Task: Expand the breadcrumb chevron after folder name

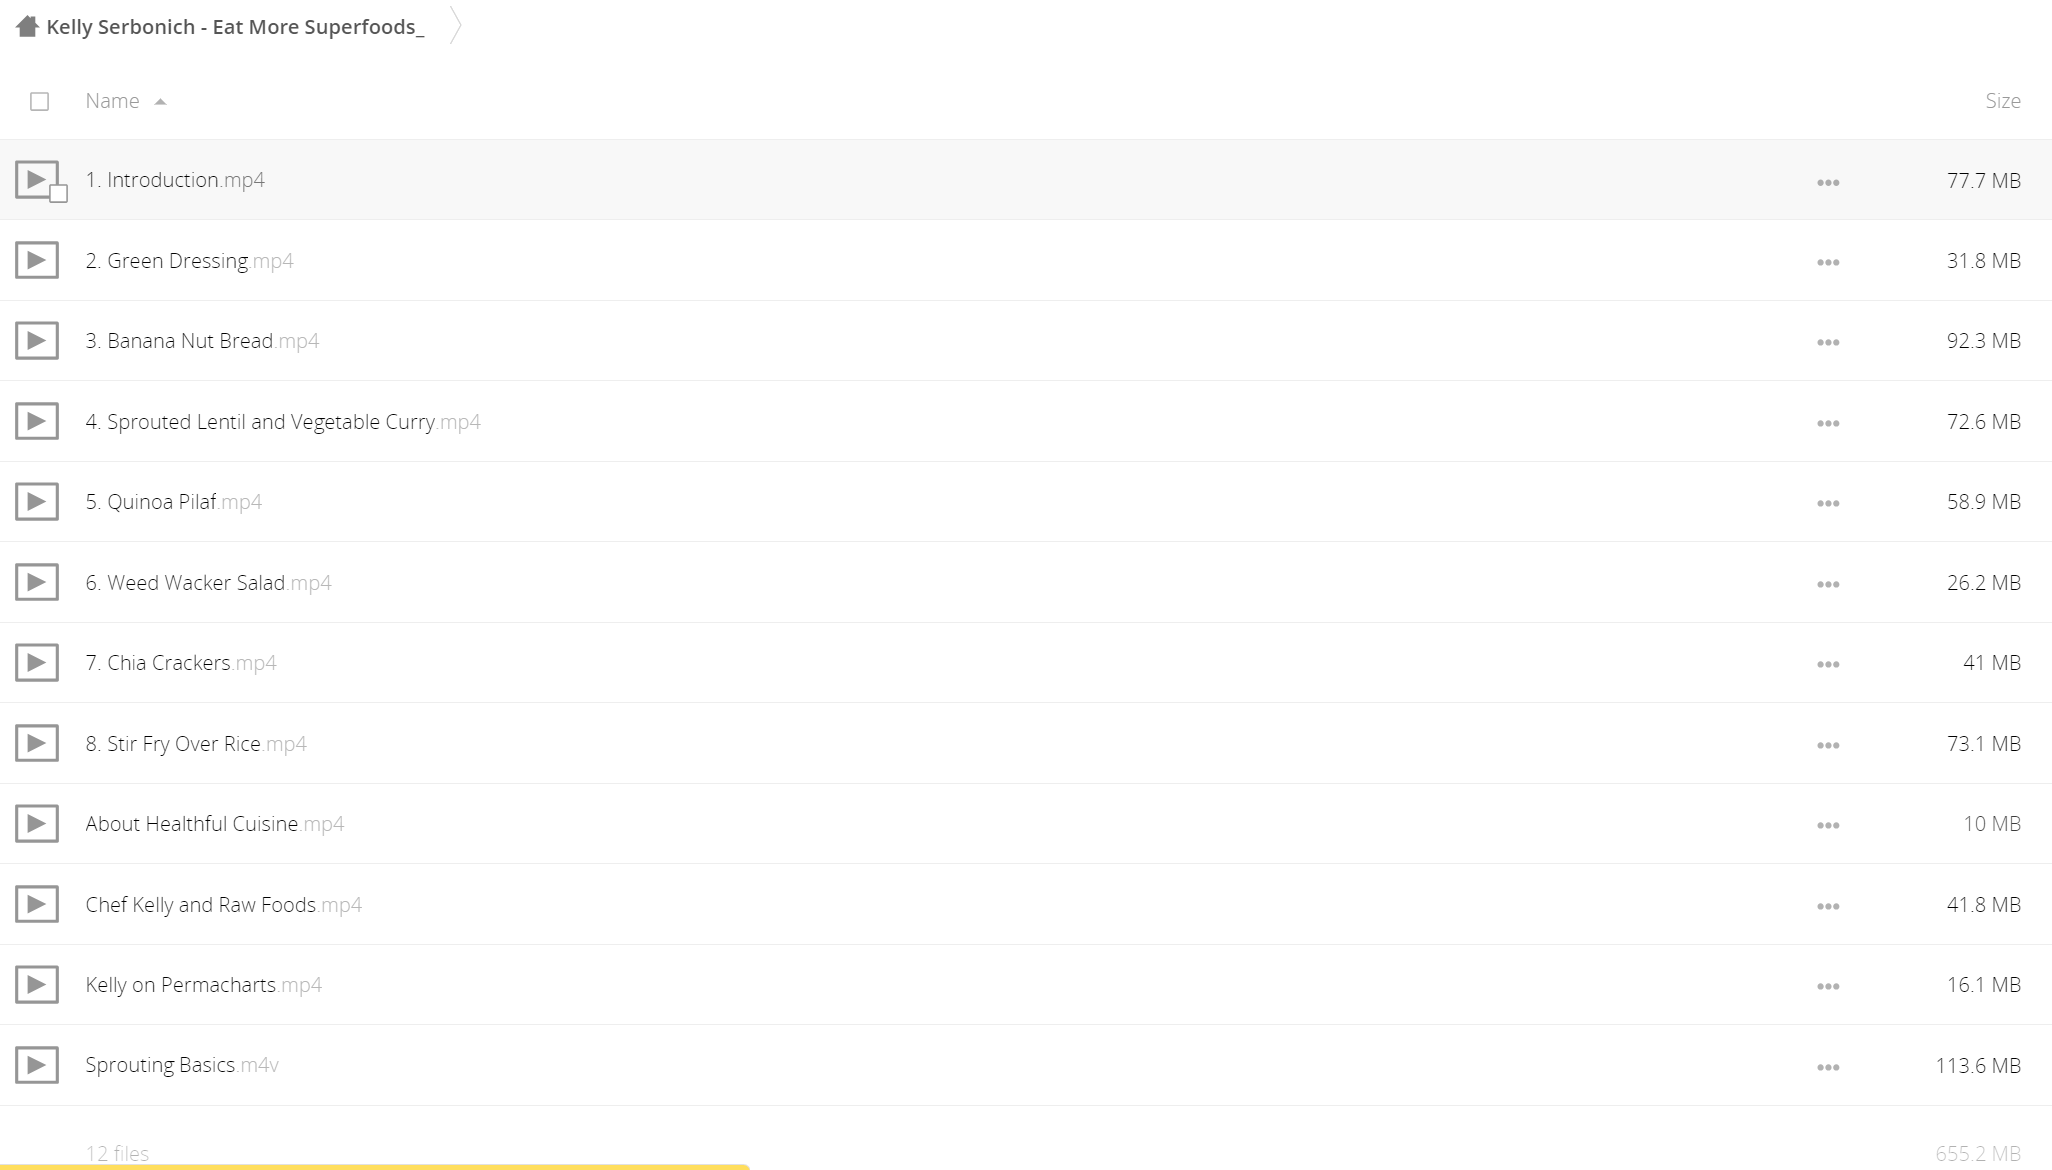Action: coord(455,26)
